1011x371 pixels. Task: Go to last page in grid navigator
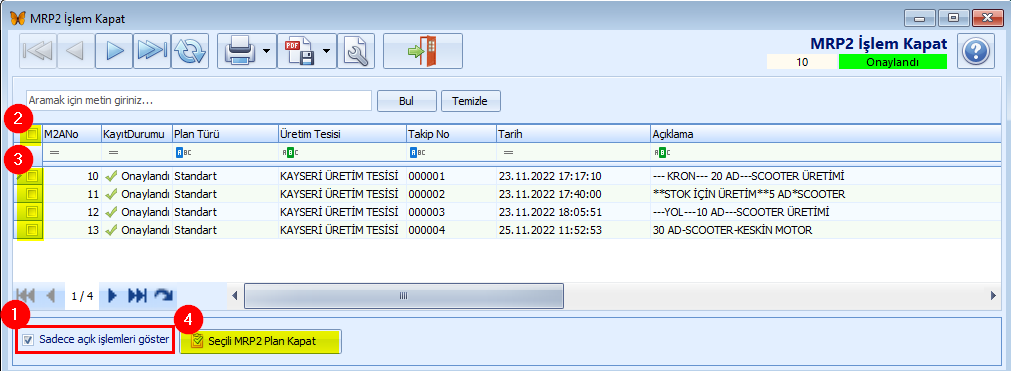coord(137,296)
